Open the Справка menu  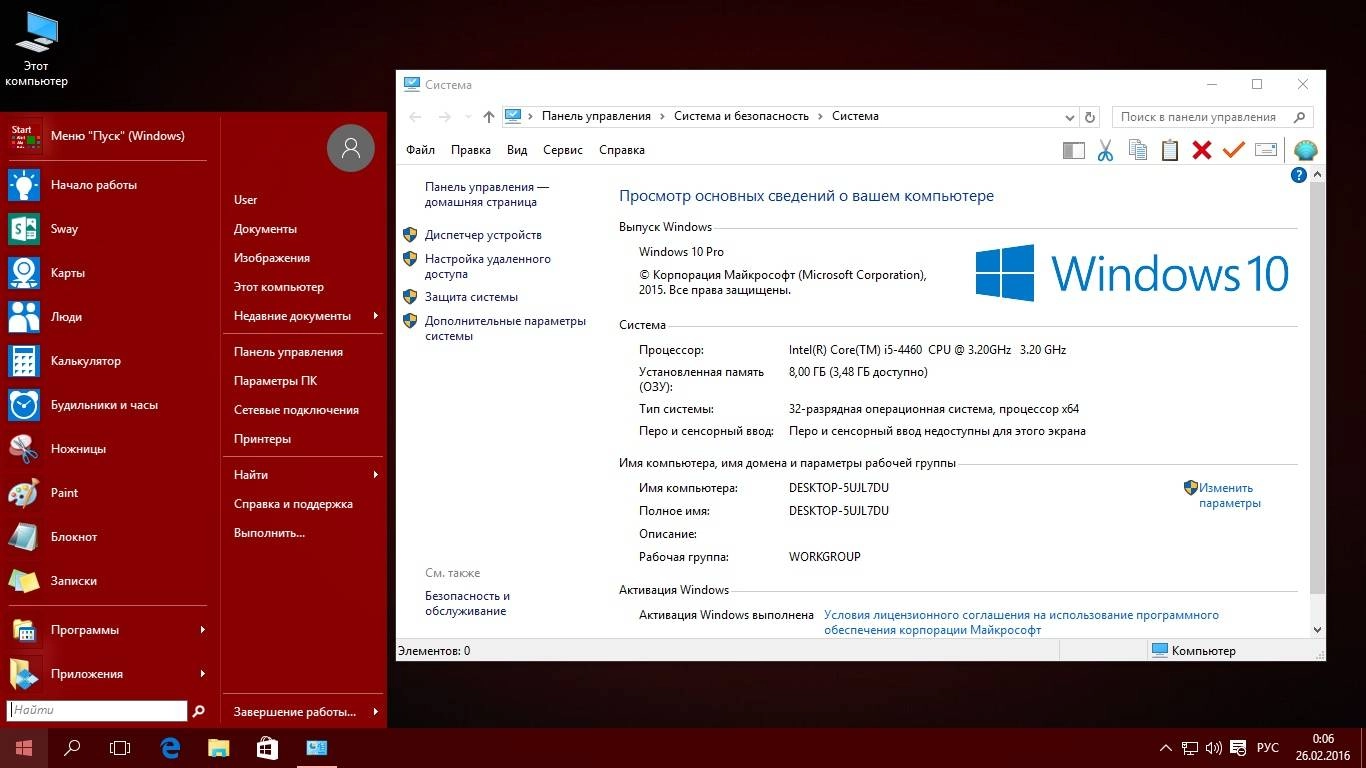pyautogui.click(x=622, y=150)
